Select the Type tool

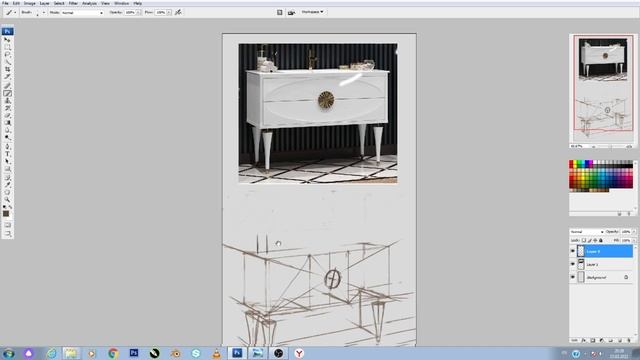[7, 154]
